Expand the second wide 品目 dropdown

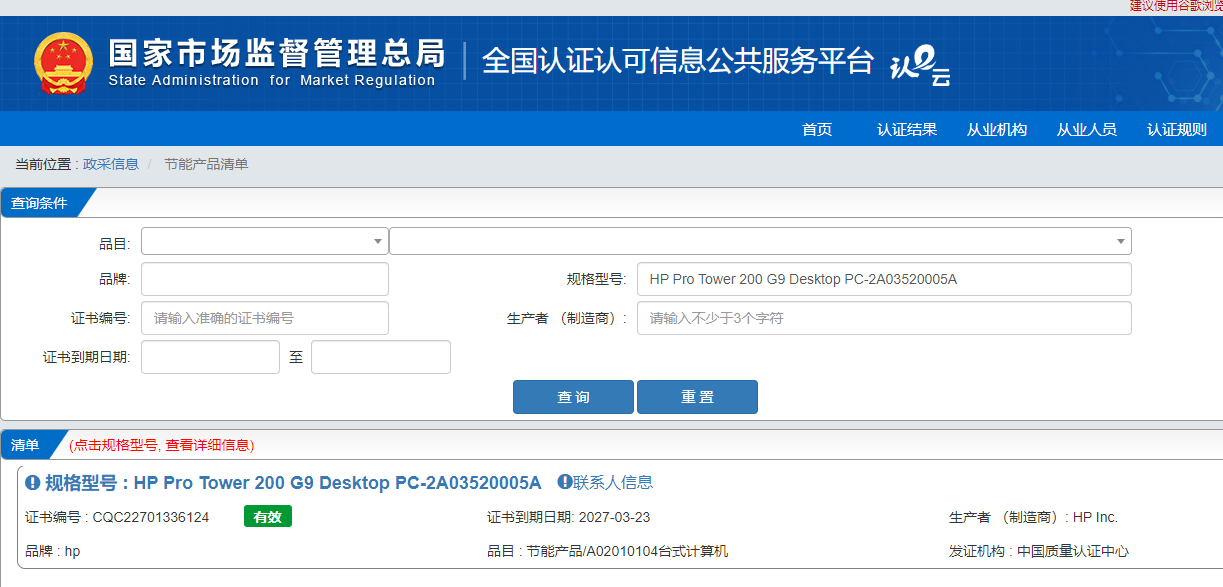coord(760,241)
